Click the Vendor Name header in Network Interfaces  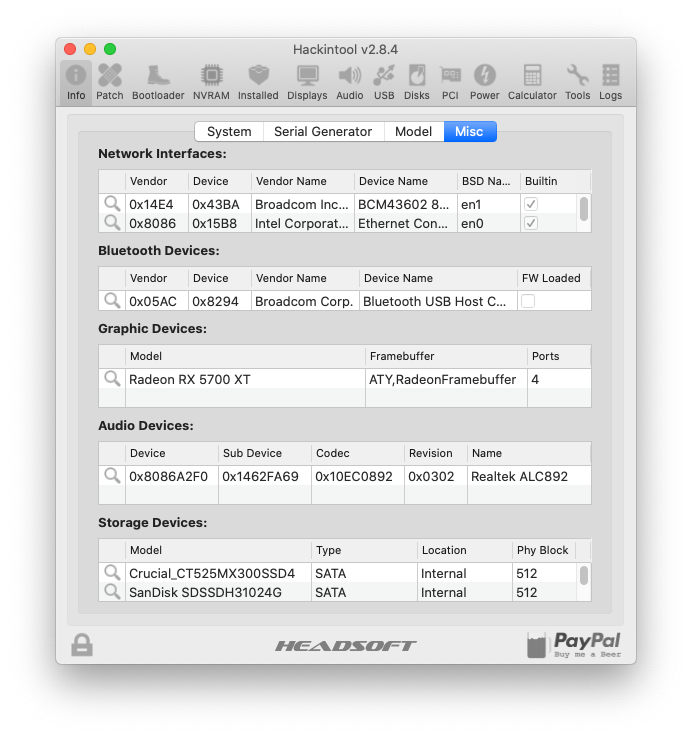coord(303,181)
